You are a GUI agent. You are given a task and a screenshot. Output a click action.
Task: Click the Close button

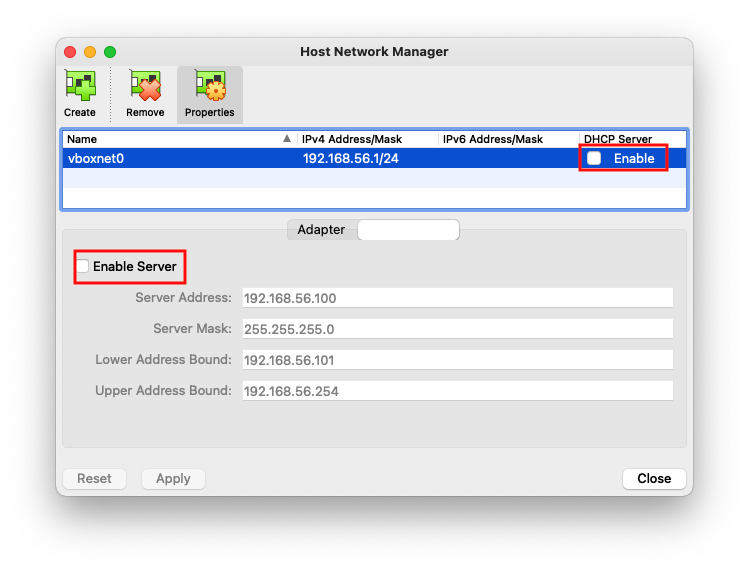[654, 479]
